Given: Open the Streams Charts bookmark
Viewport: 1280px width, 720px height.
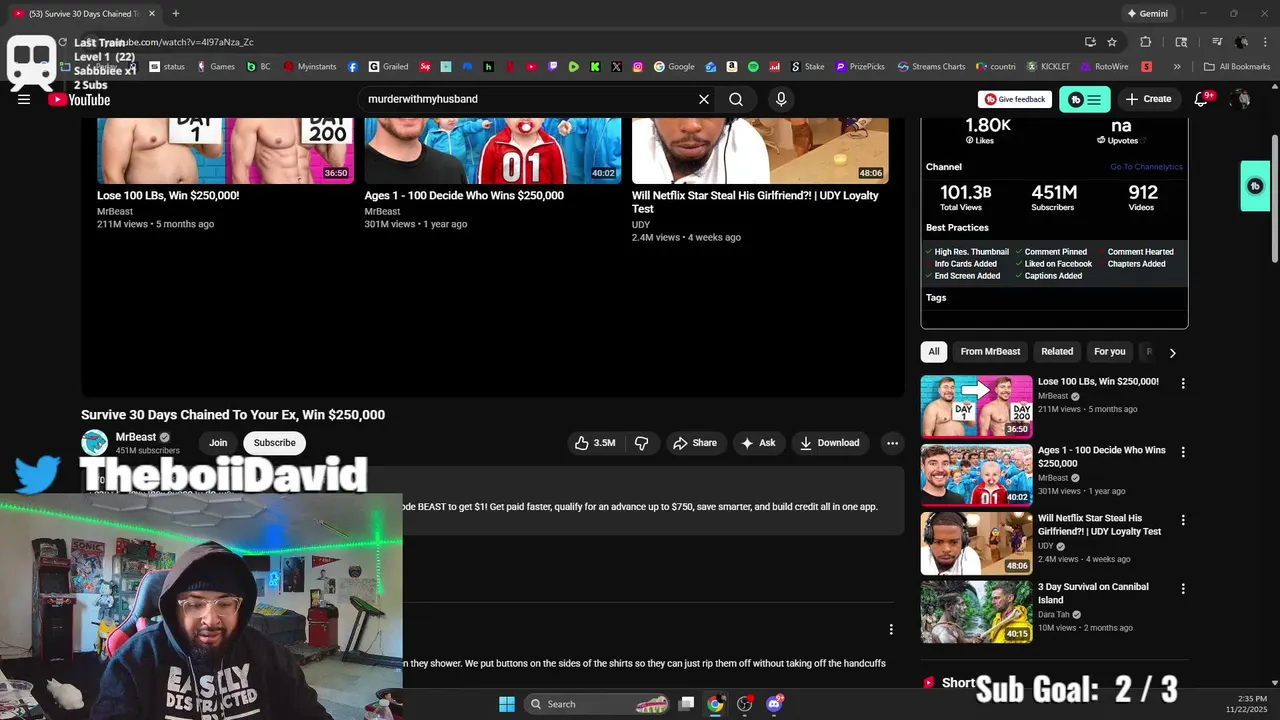Looking at the screenshot, I should [x=931, y=67].
